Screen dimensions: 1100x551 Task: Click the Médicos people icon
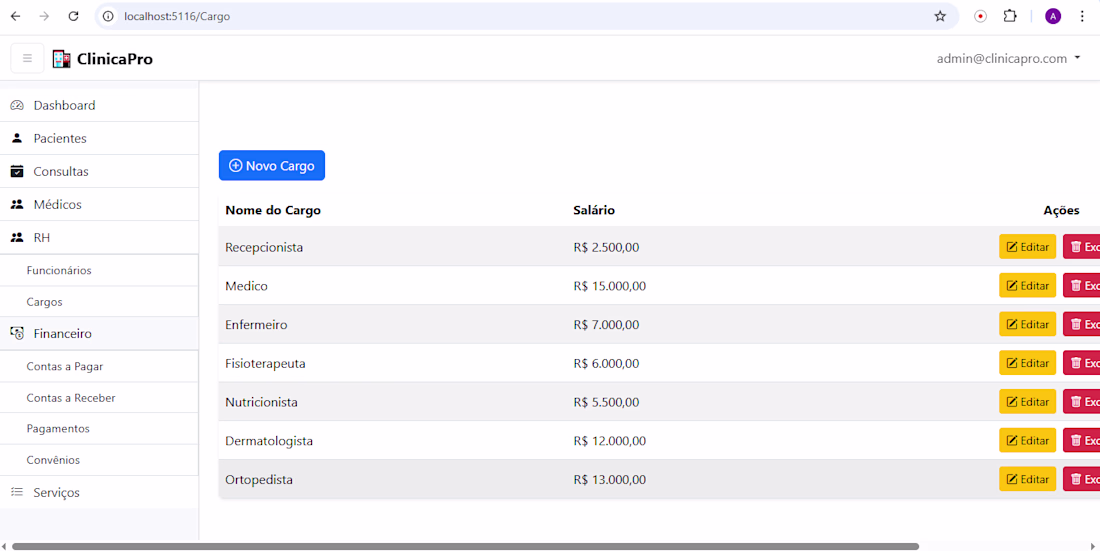pyautogui.click(x=18, y=204)
